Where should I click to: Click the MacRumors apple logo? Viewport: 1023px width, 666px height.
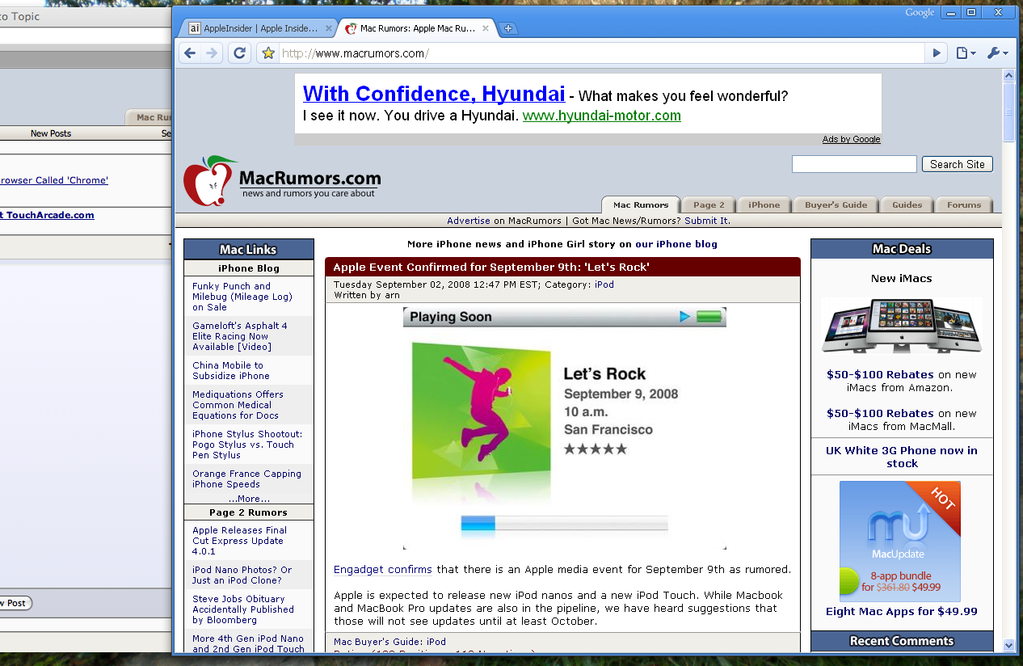coord(209,181)
